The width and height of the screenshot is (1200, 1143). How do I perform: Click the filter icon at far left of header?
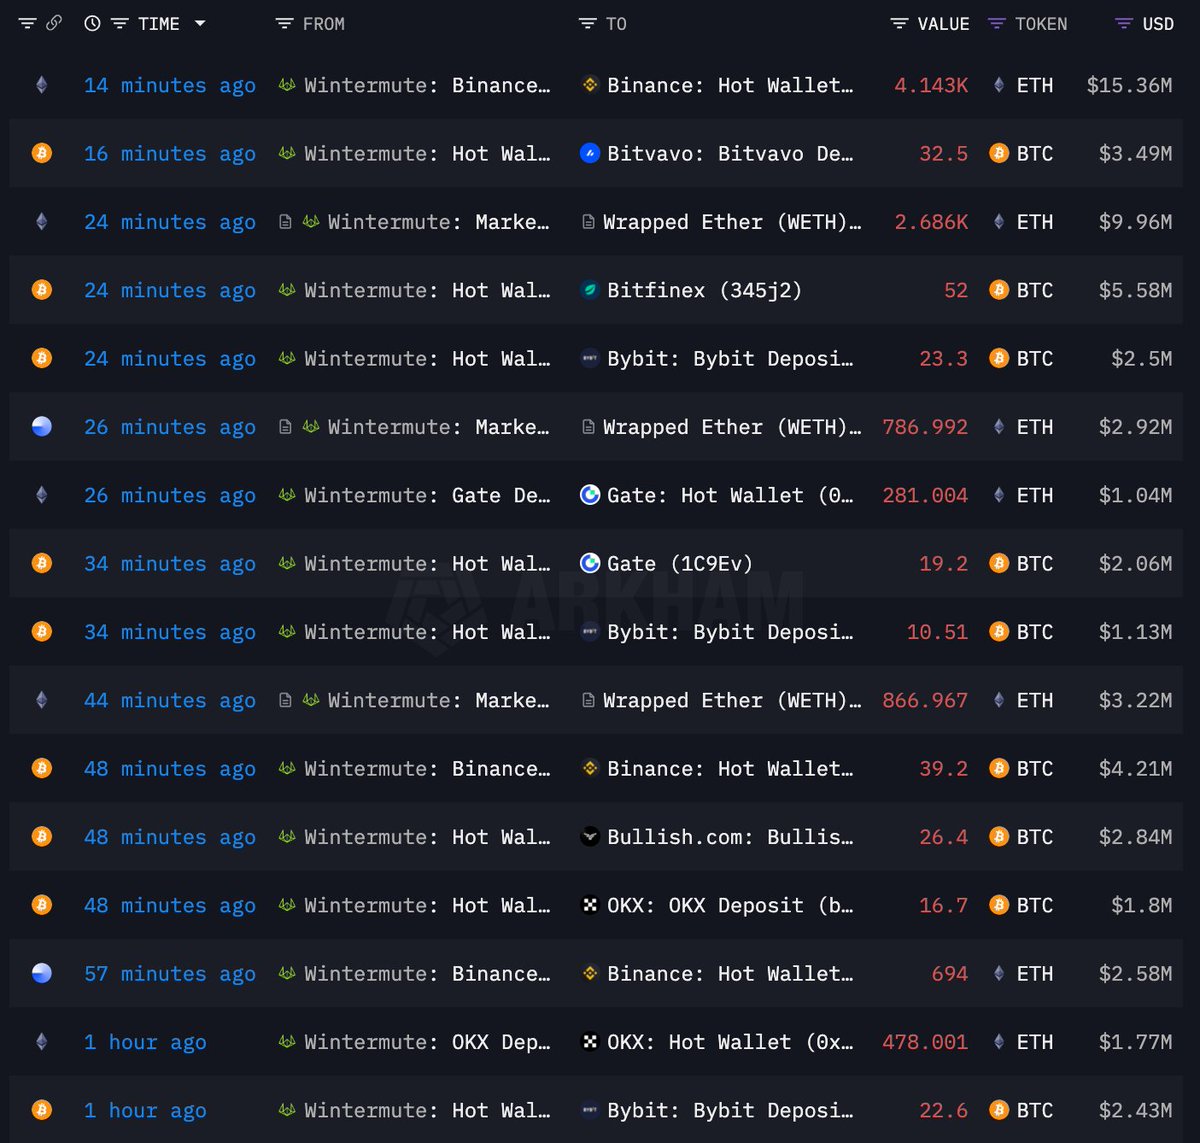coord(27,23)
